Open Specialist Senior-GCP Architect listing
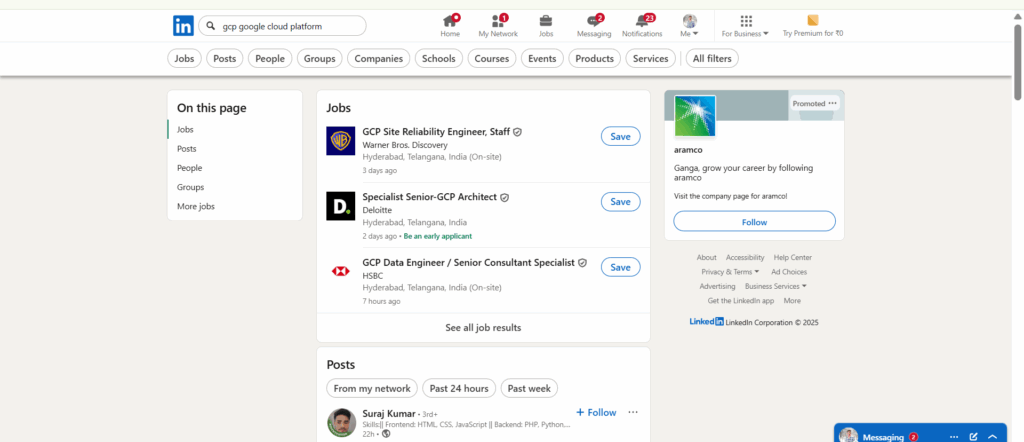The height and width of the screenshot is (442, 1024). [430, 197]
